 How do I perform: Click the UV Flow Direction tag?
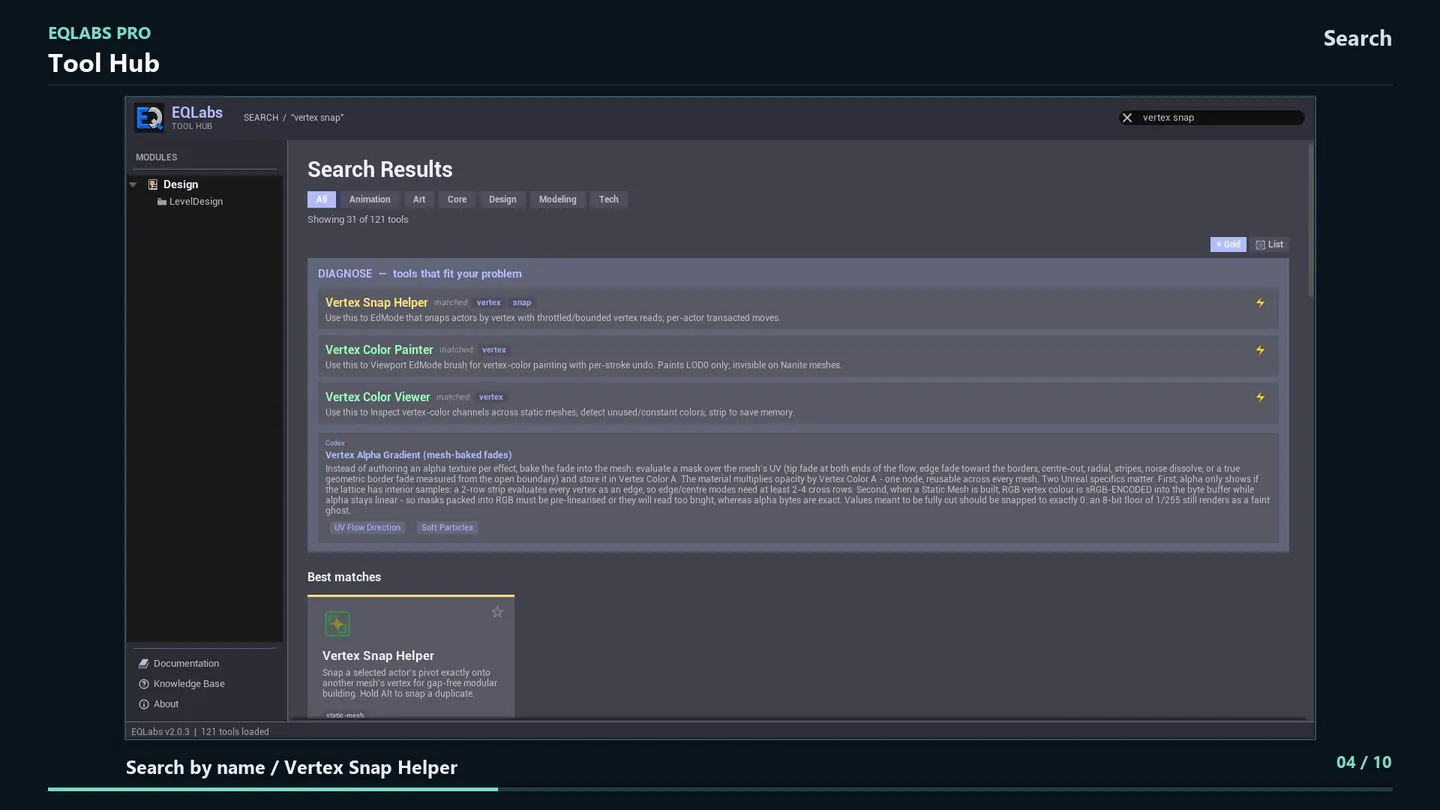367,528
